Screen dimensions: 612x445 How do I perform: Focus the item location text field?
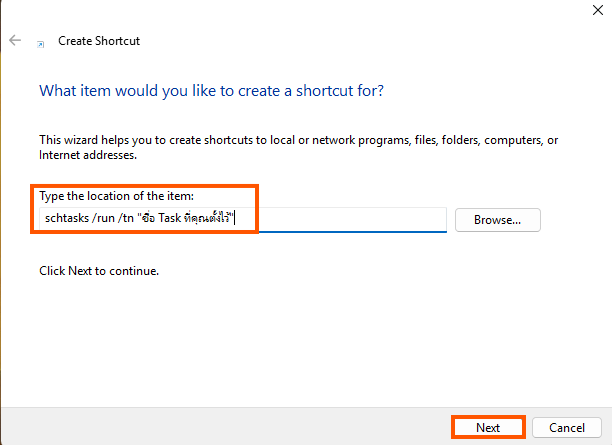pyautogui.click(x=243, y=219)
